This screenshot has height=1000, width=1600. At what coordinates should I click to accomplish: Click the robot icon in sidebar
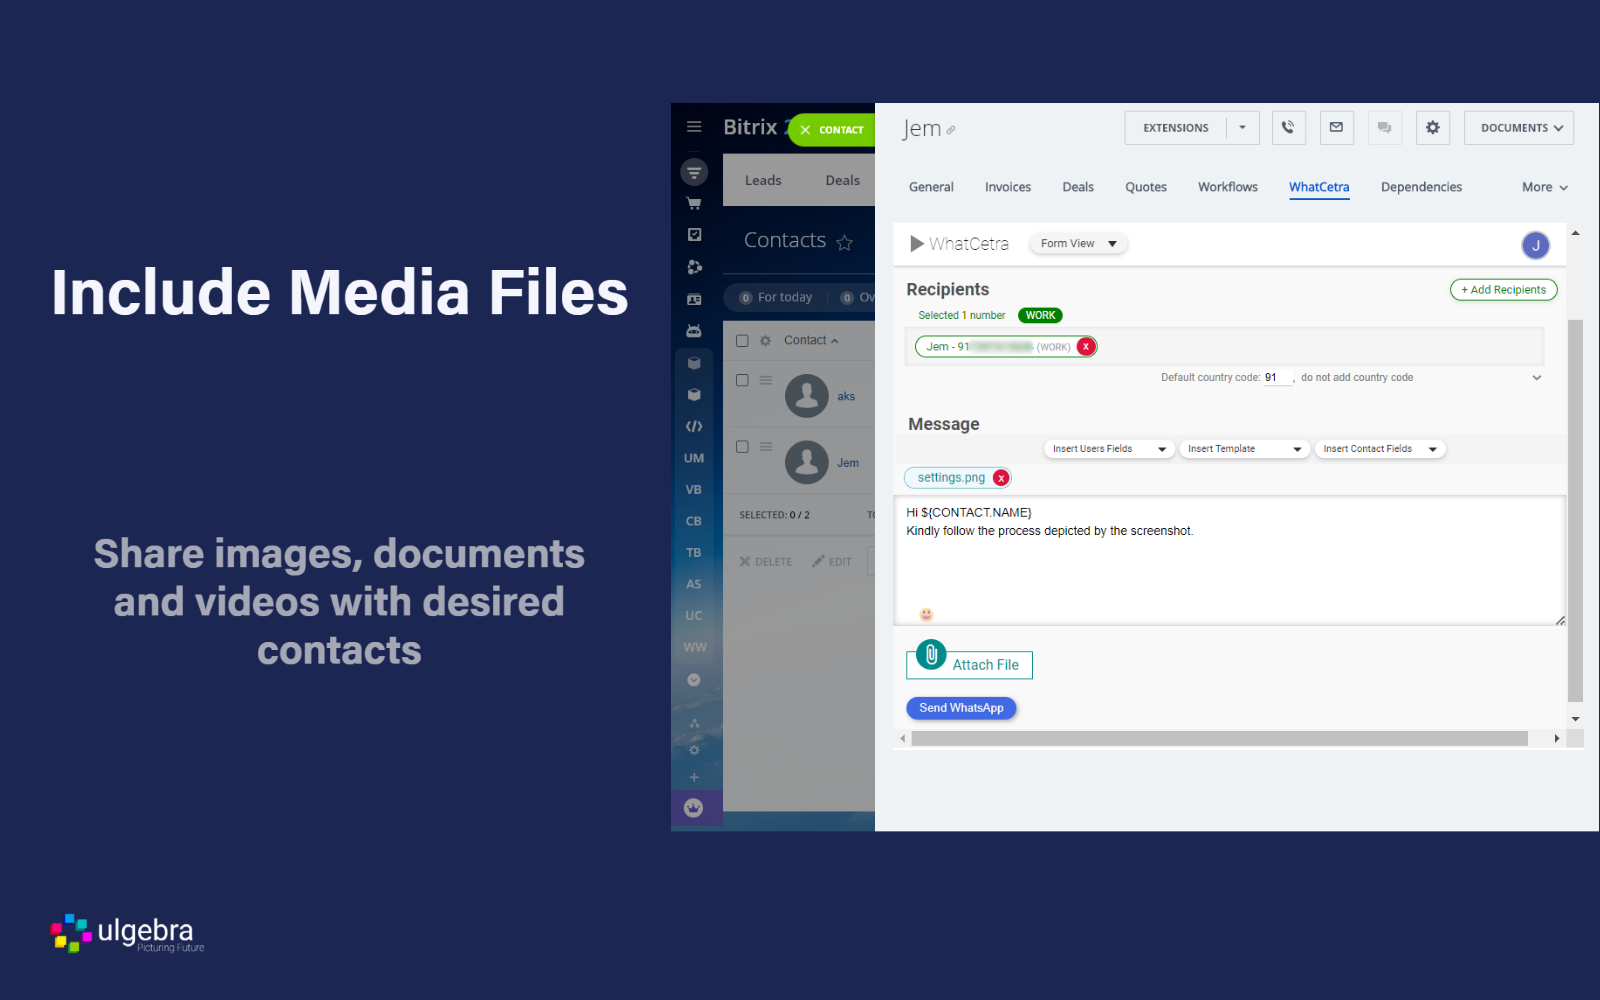point(694,330)
